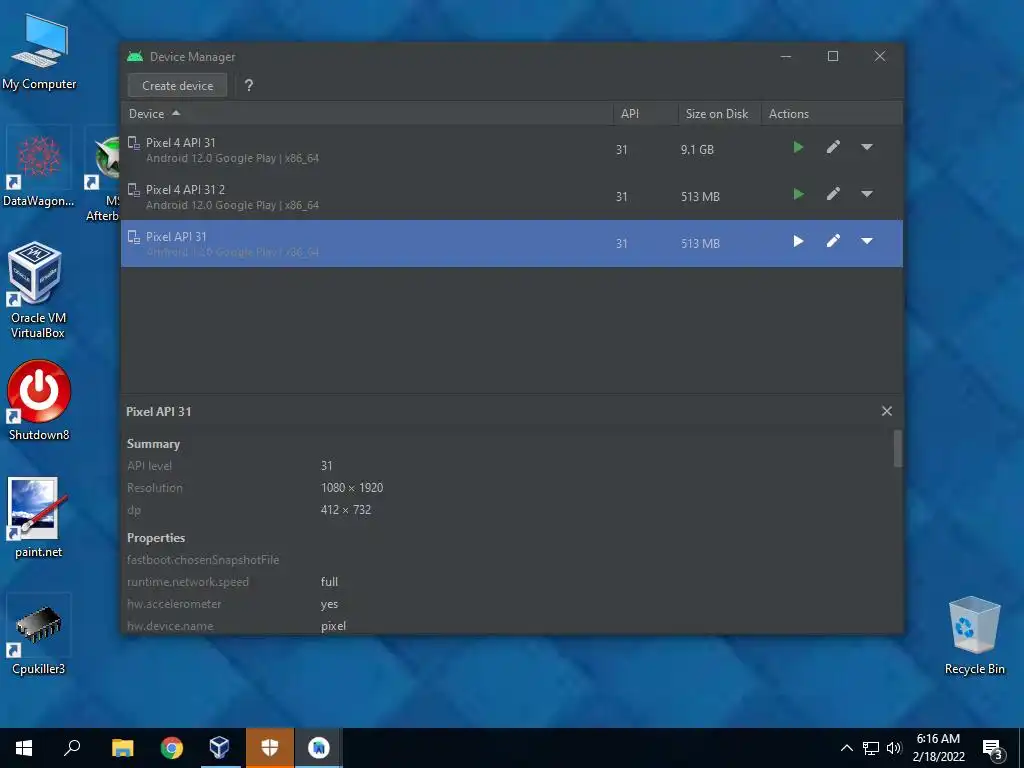The height and width of the screenshot is (768, 1024).
Task: Click the 9.1 GB size value
Action: point(697,150)
